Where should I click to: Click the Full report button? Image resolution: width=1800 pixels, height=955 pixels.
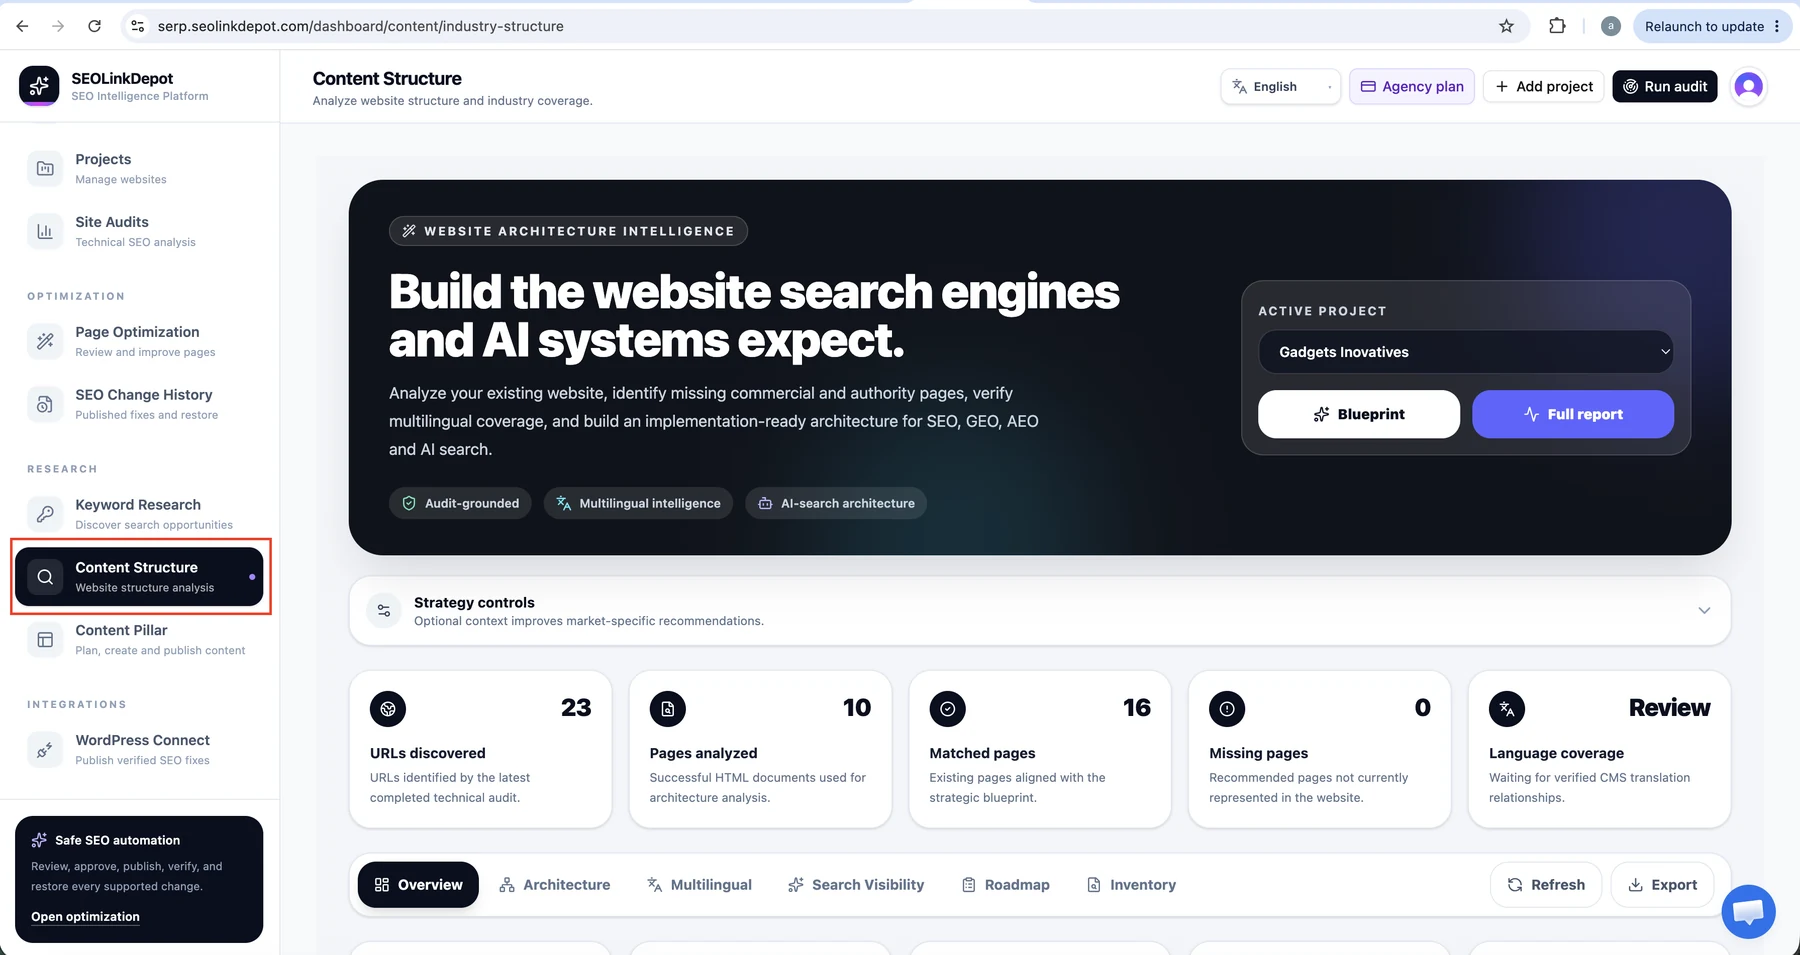(1573, 414)
